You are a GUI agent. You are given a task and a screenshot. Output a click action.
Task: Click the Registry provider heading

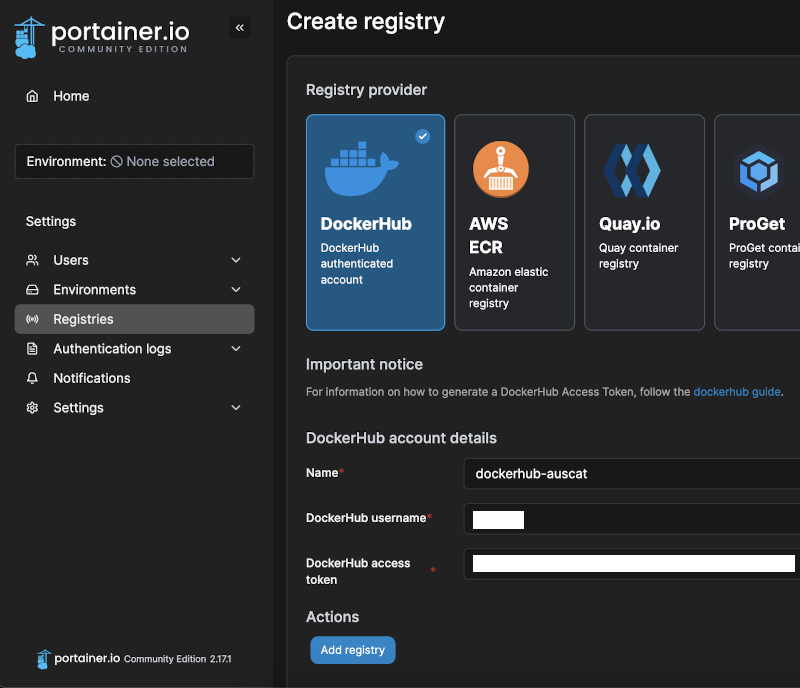coord(366,90)
